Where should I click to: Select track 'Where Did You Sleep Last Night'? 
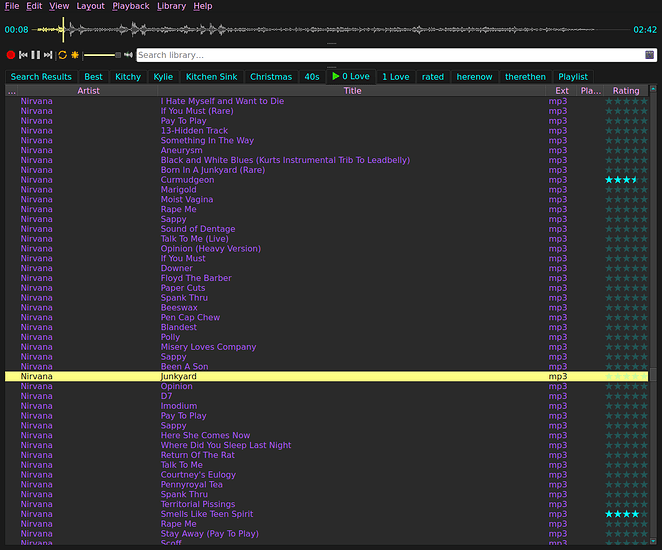point(326,445)
